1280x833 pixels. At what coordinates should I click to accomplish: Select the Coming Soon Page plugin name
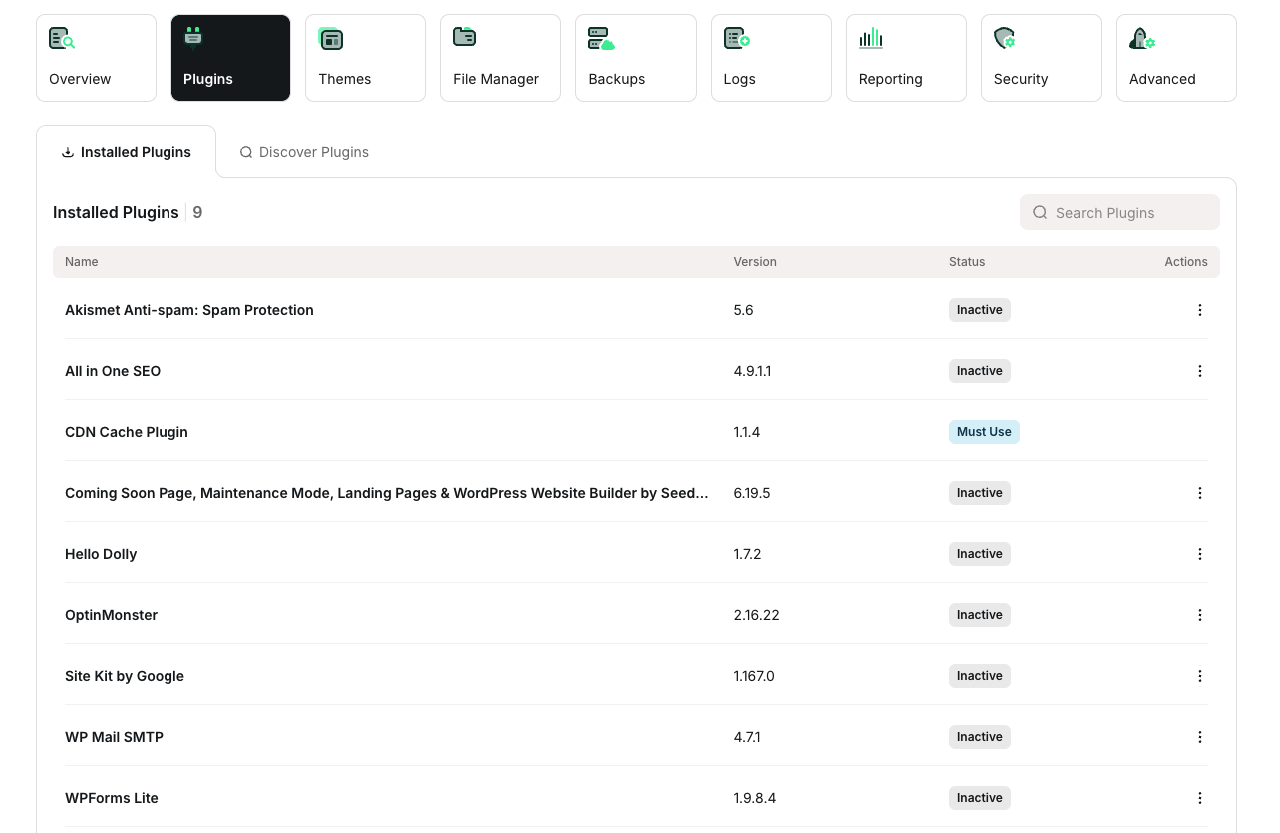tap(387, 493)
